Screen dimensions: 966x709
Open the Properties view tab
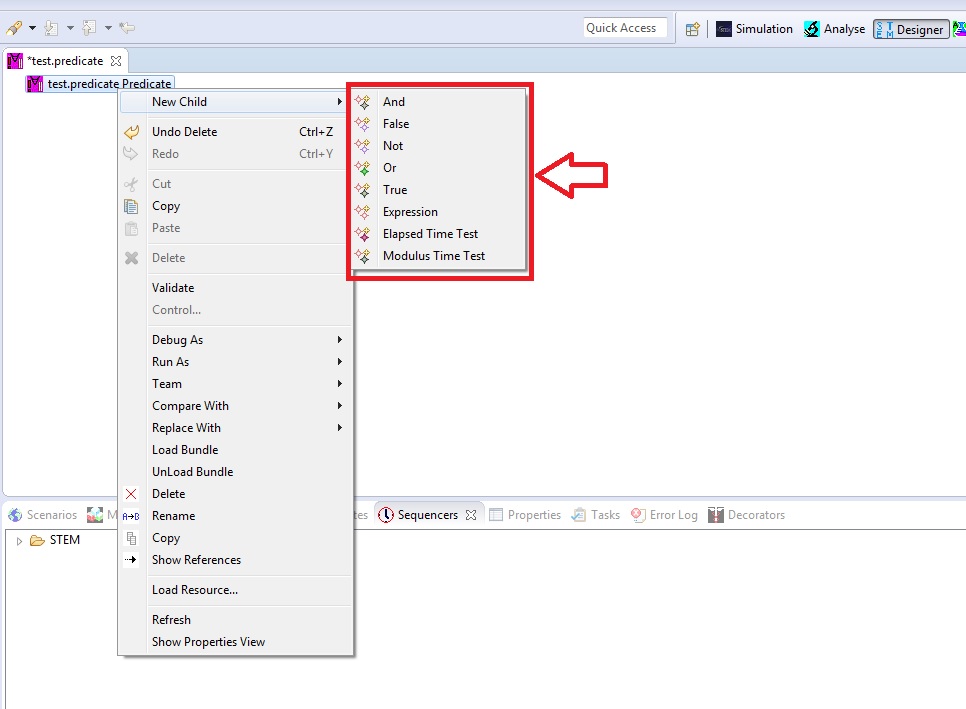(x=526, y=515)
